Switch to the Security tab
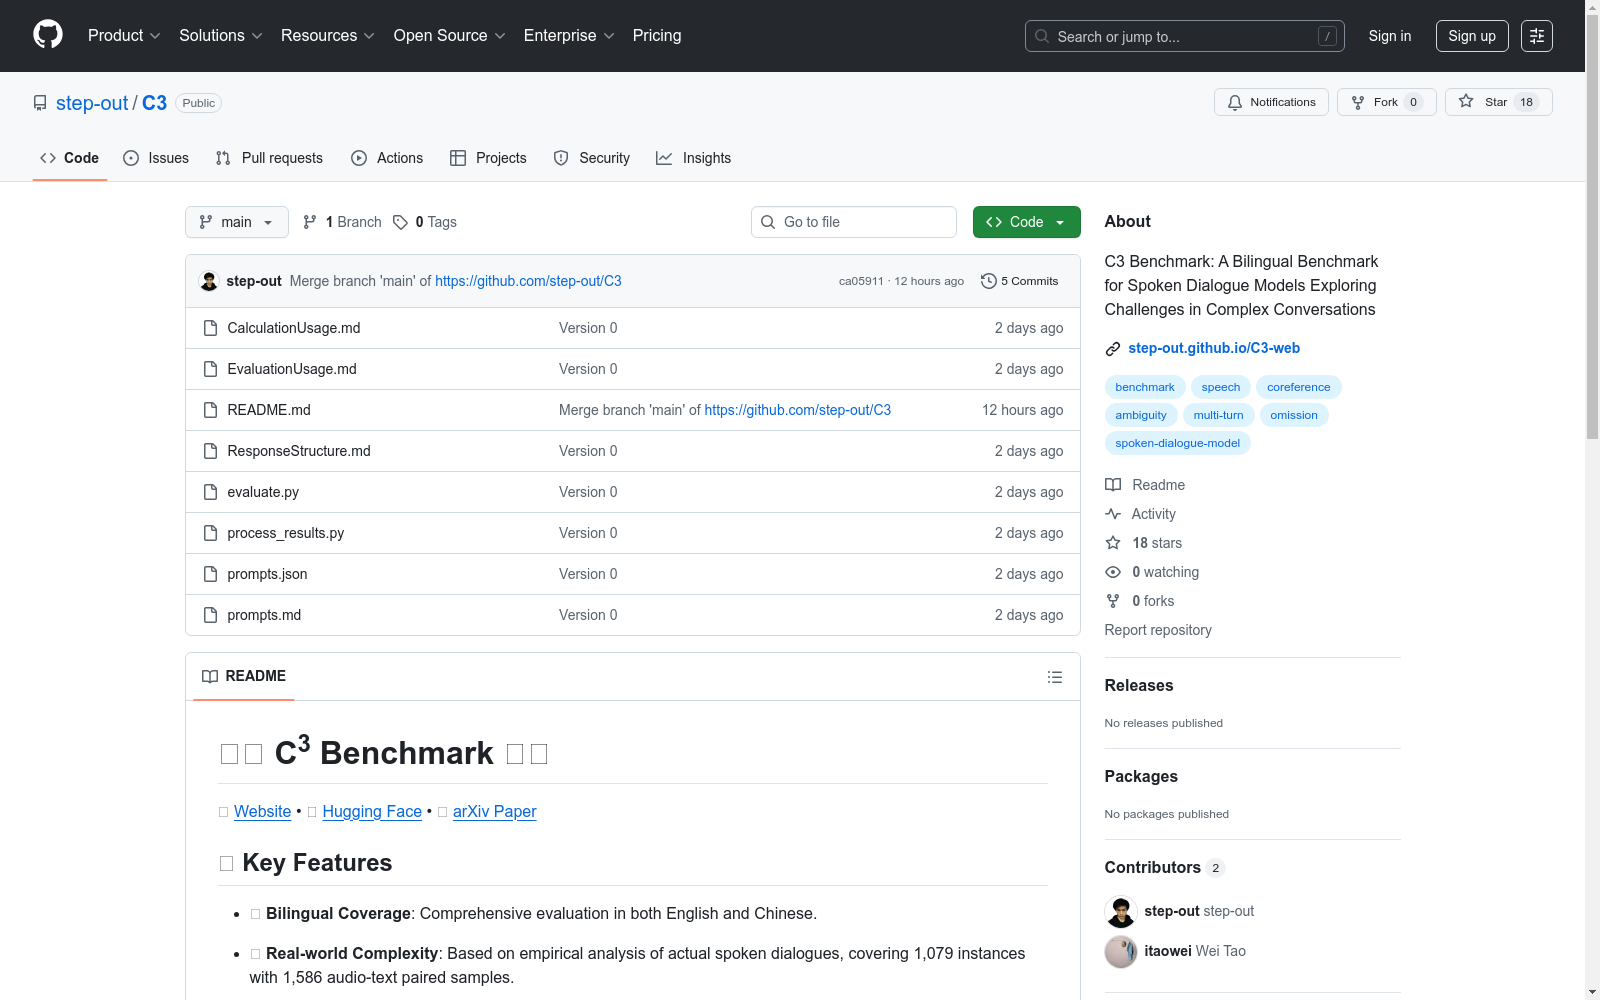The height and width of the screenshot is (1000, 1600). click(x=592, y=158)
